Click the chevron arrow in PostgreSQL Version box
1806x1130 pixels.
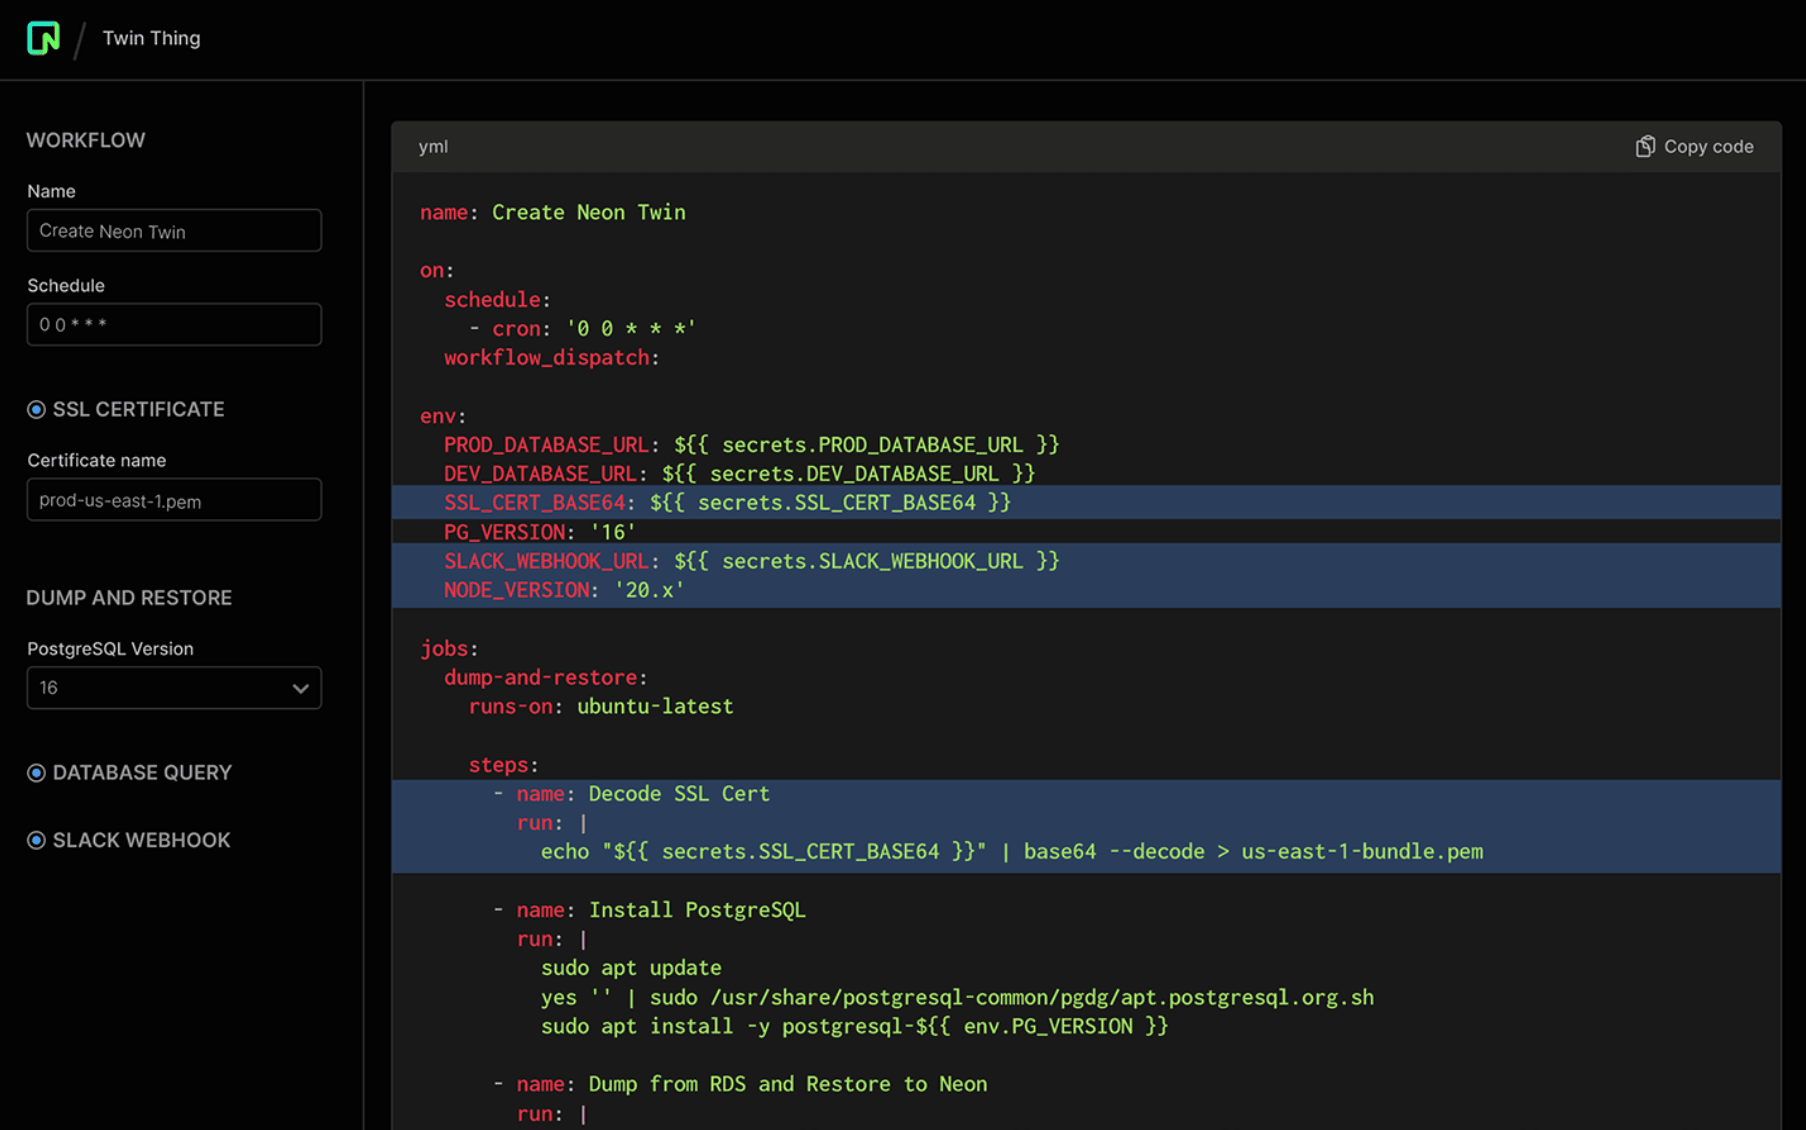tap(300, 688)
